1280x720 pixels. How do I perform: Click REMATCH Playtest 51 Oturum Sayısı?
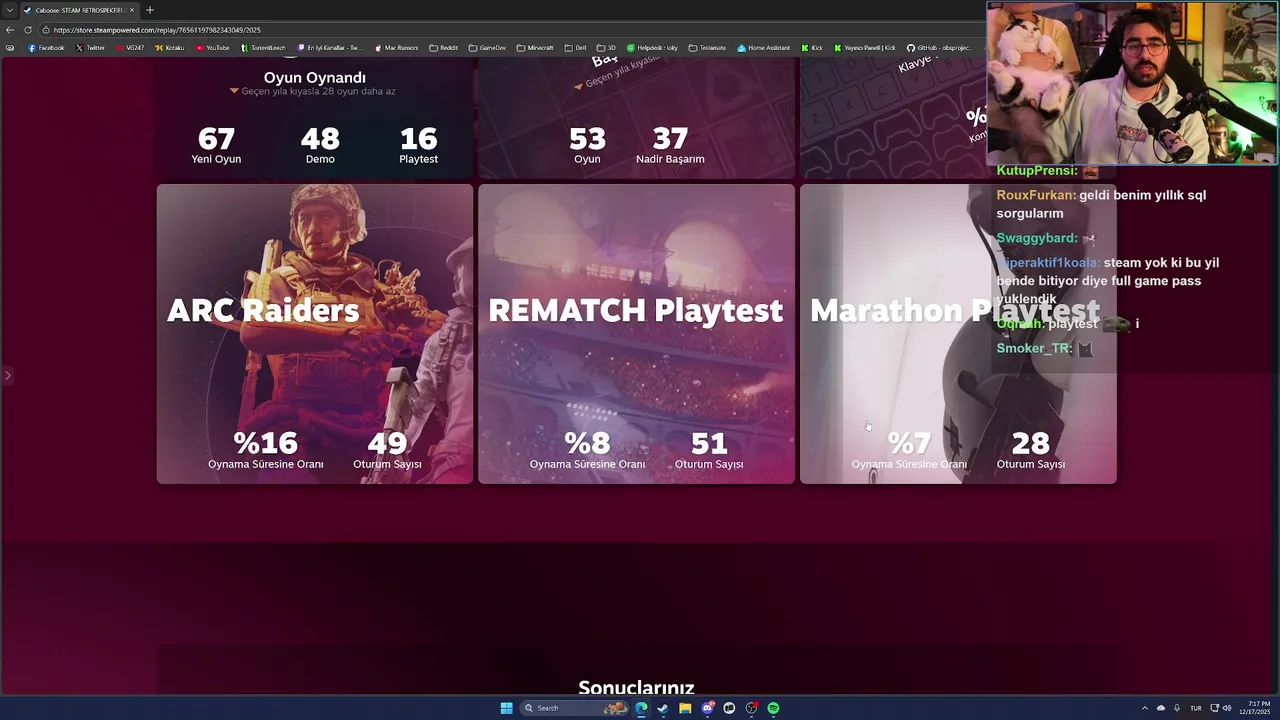coord(709,450)
